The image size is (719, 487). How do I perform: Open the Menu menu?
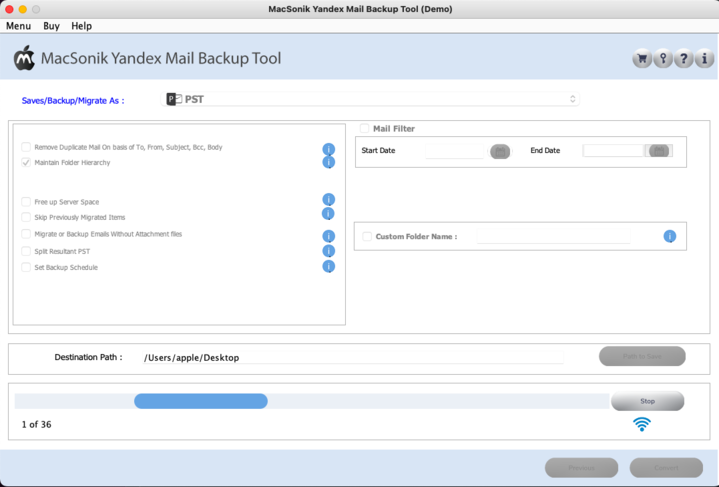coord(18,26)
